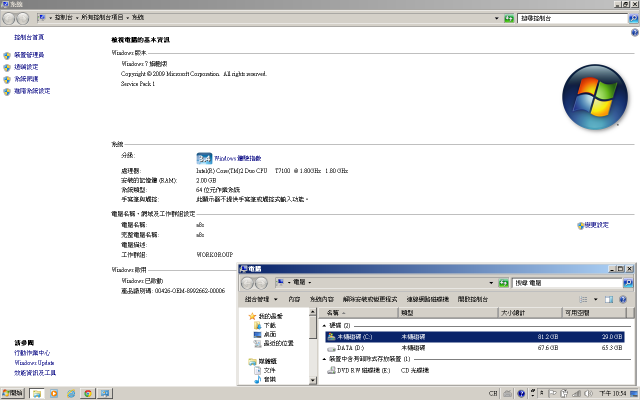This screenshot has height=400, width=640.
Task: Click uninstall or change a program
Action: point(370,300)
